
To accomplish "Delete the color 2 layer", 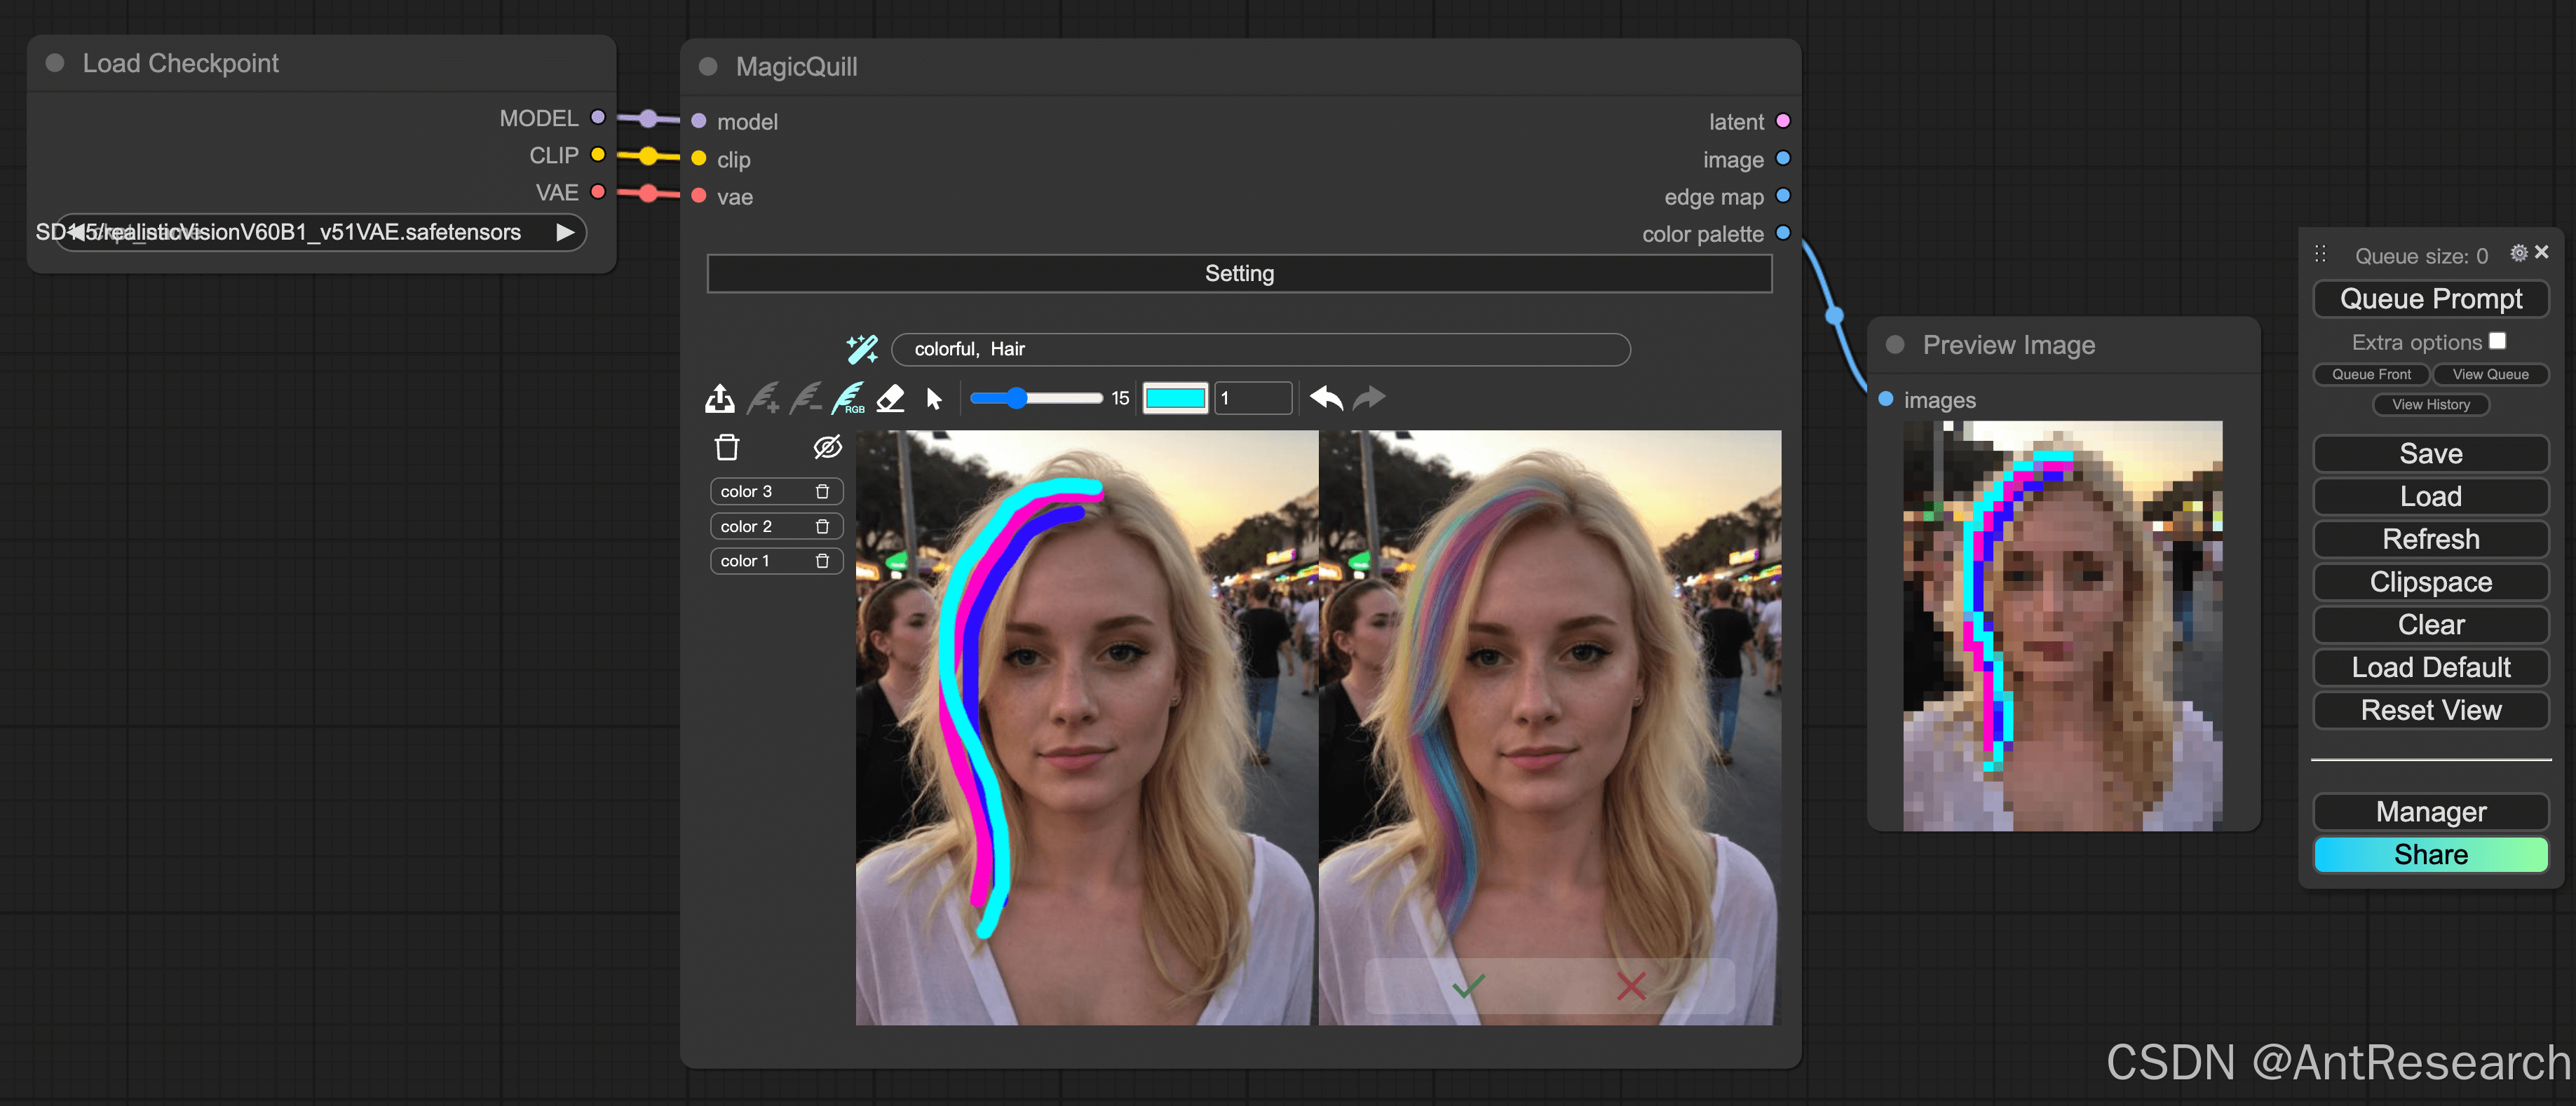I will tap(822, 526).
